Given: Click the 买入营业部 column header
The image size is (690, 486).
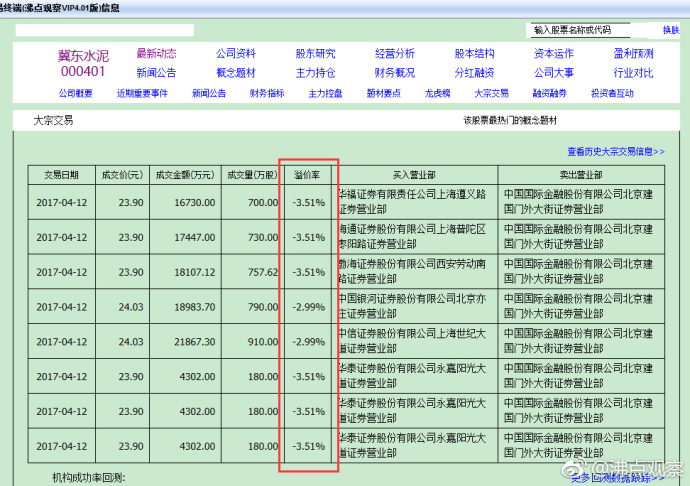Looking at the screenshot, I should pos(414,175).
